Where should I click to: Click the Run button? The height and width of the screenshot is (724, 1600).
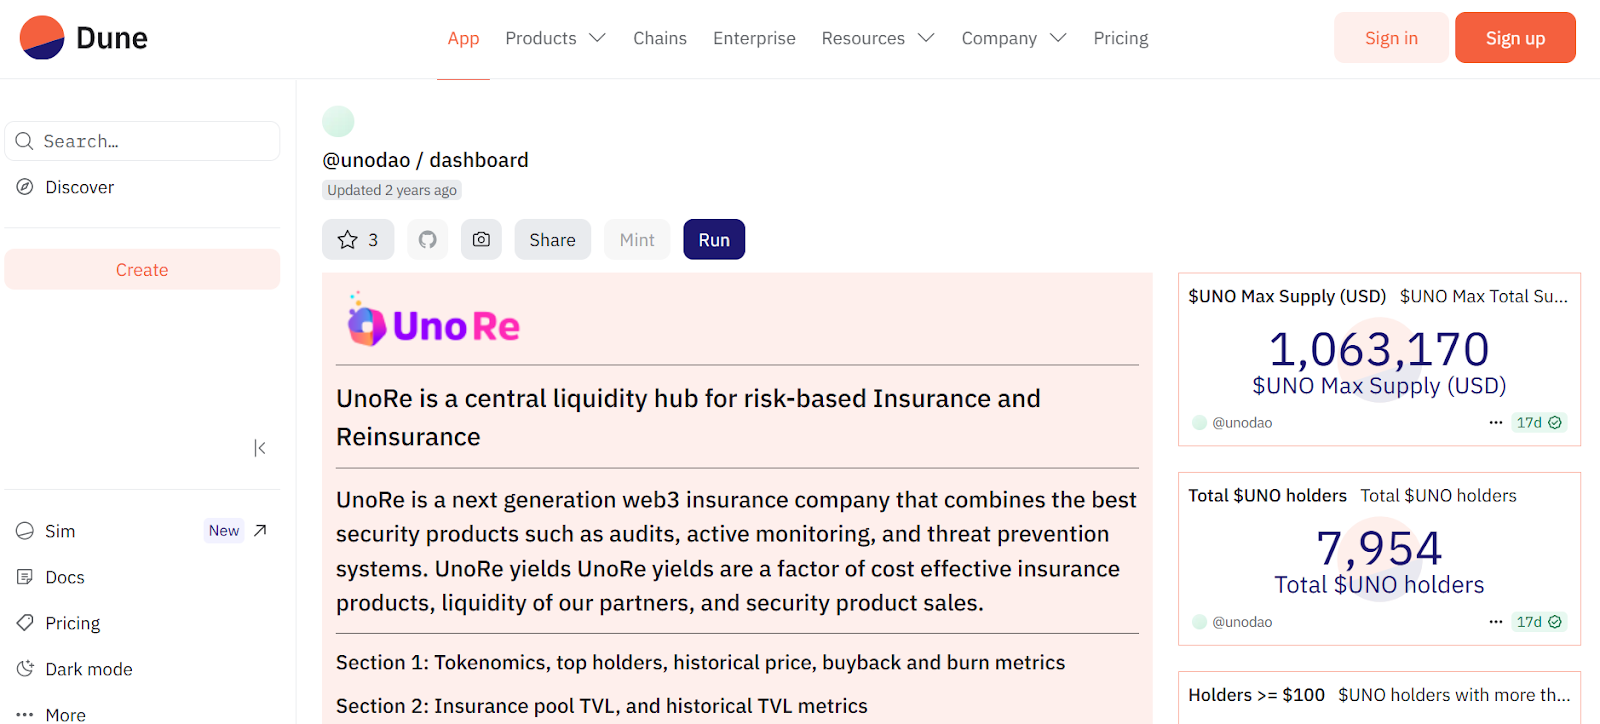(x=714, y=240)
